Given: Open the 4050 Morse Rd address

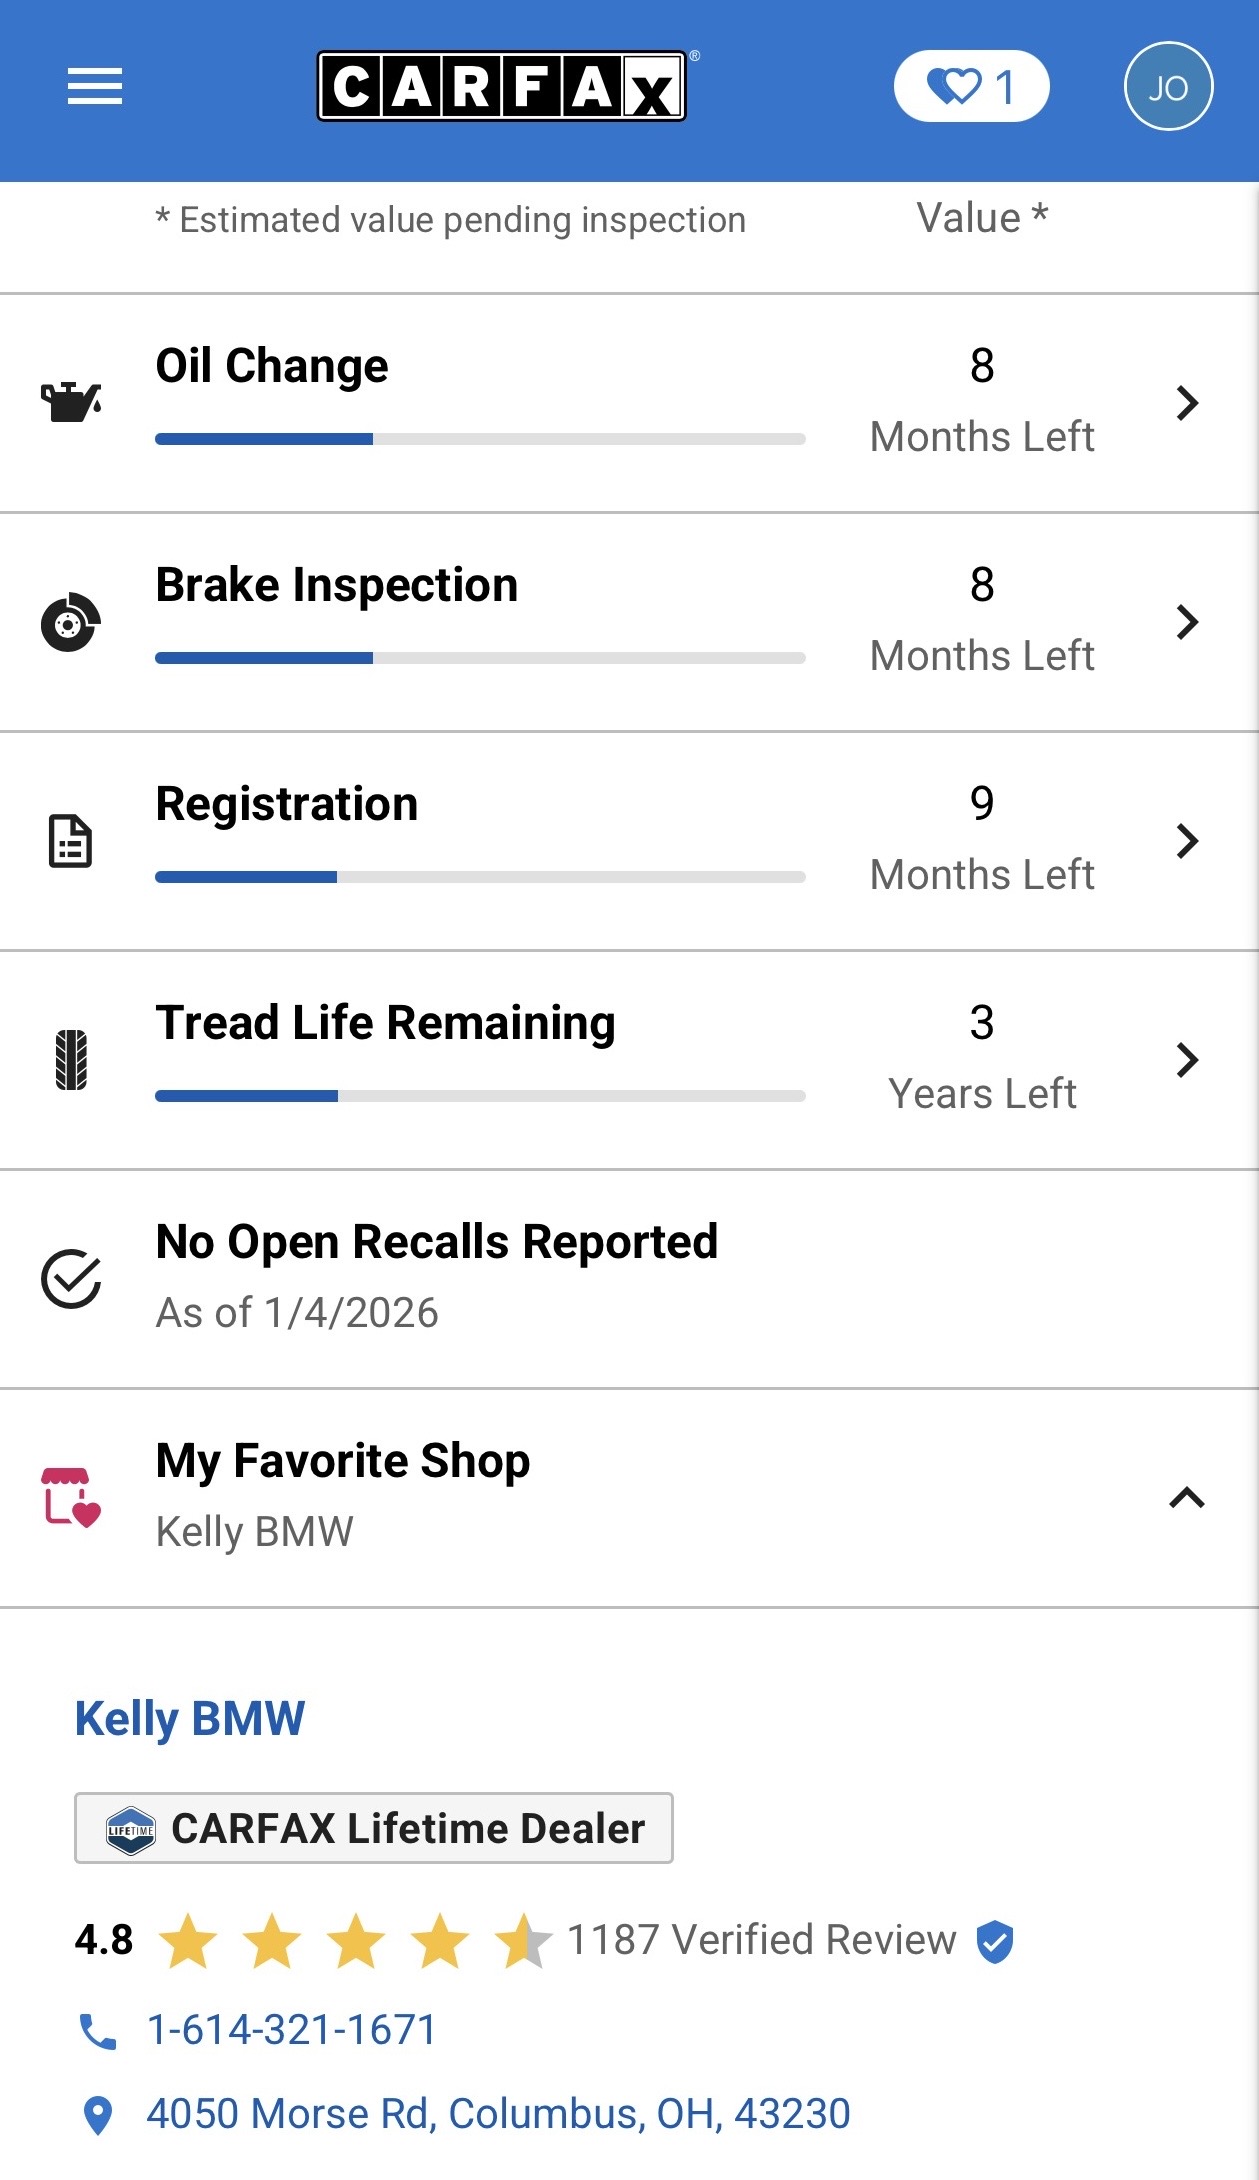Looking at the screenshot, I should [x=498, y=2114].
